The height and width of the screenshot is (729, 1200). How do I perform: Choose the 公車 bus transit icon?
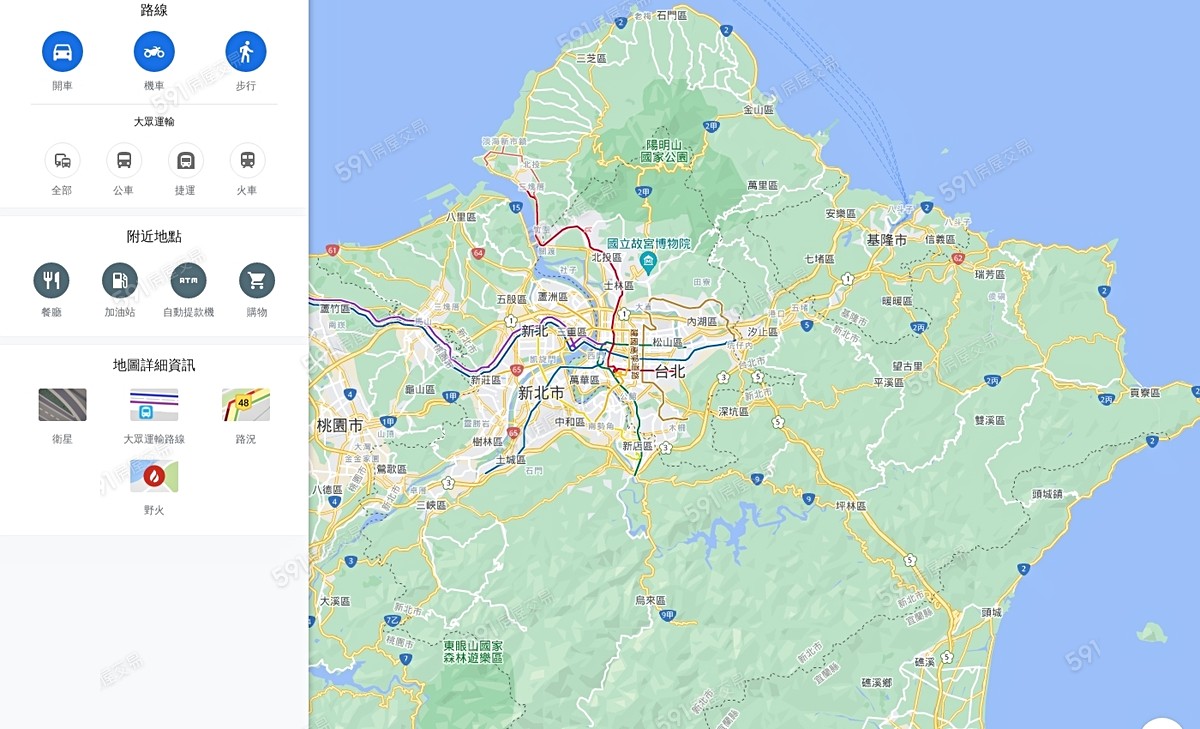click(124, 160)
